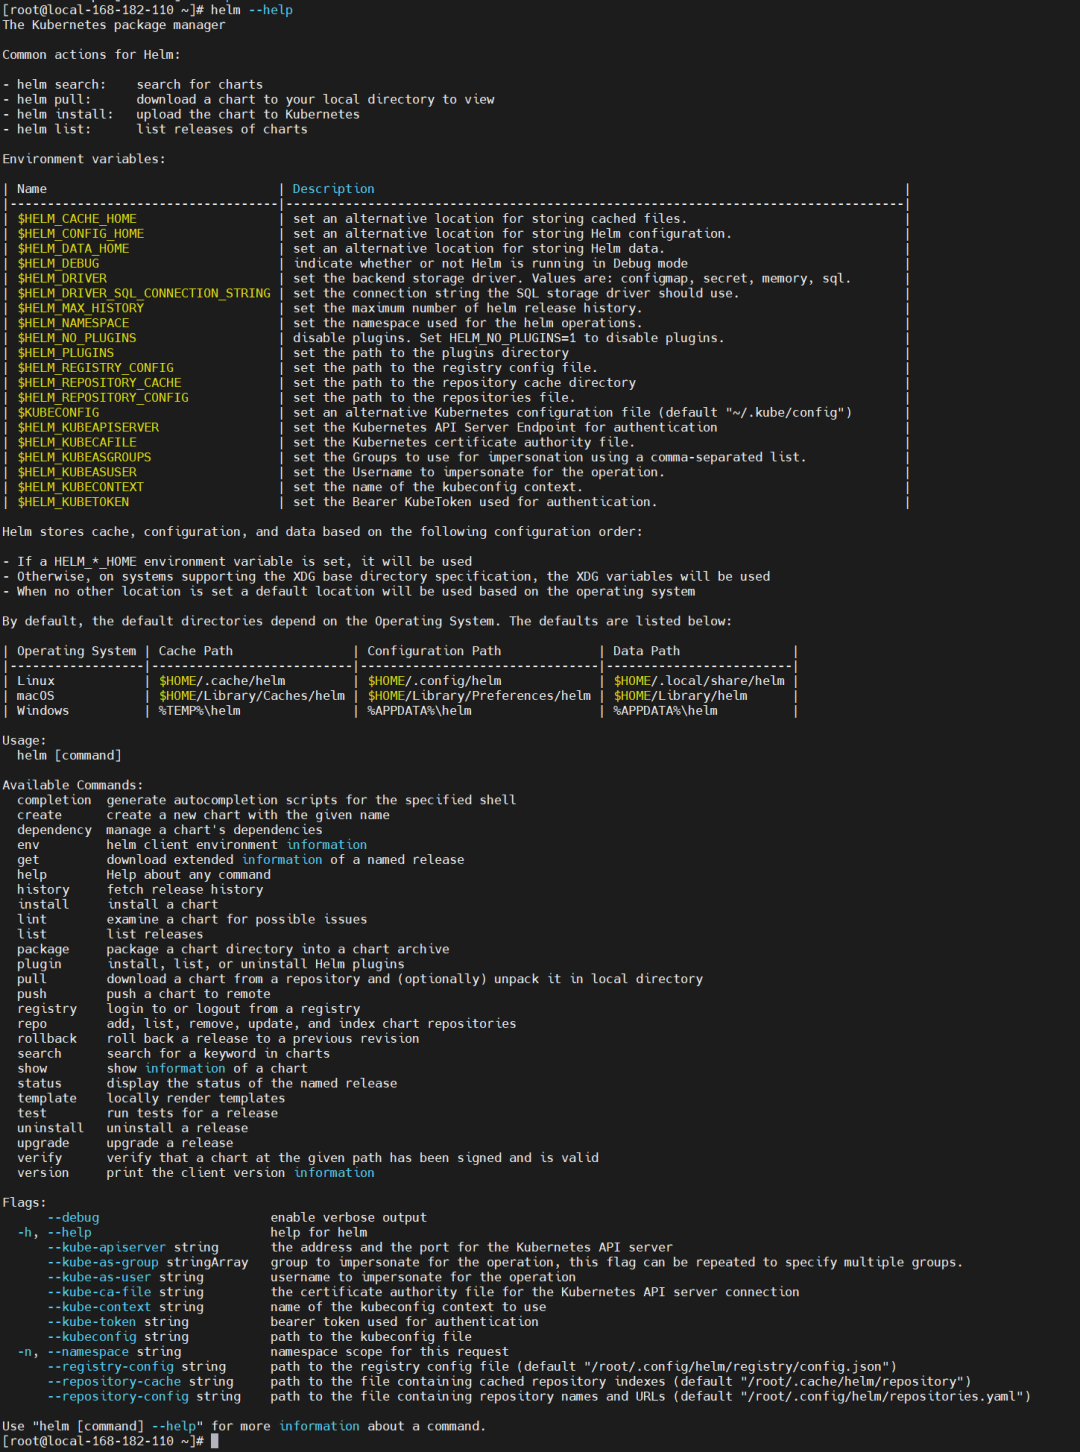
Task: Click "The Kubernetes package manager" line
Action: tap(114, 25)
